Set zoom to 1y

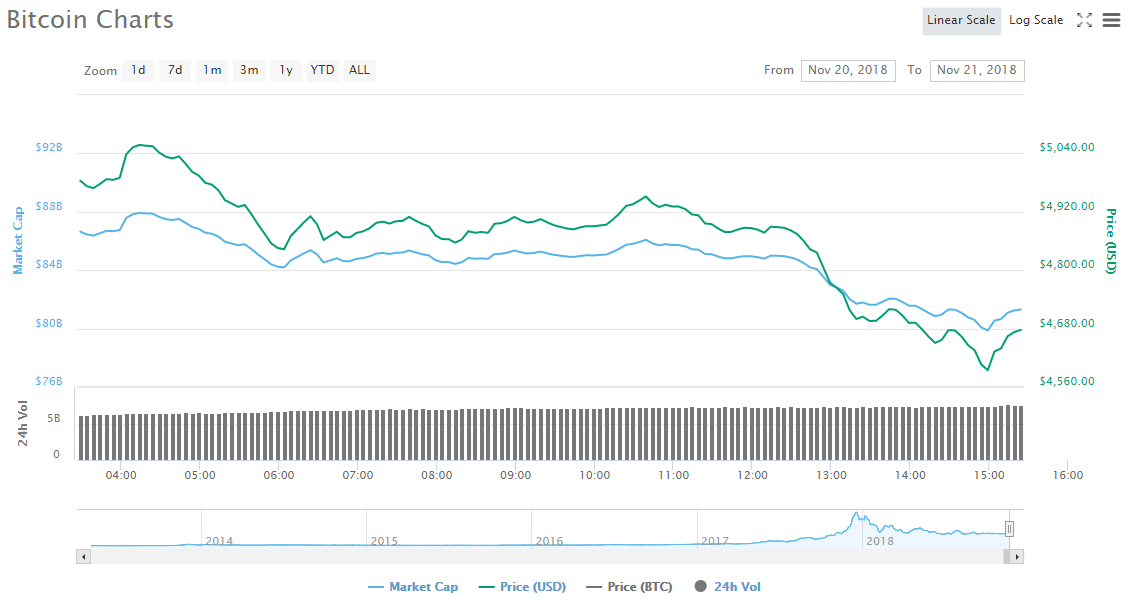click(286, 70)
